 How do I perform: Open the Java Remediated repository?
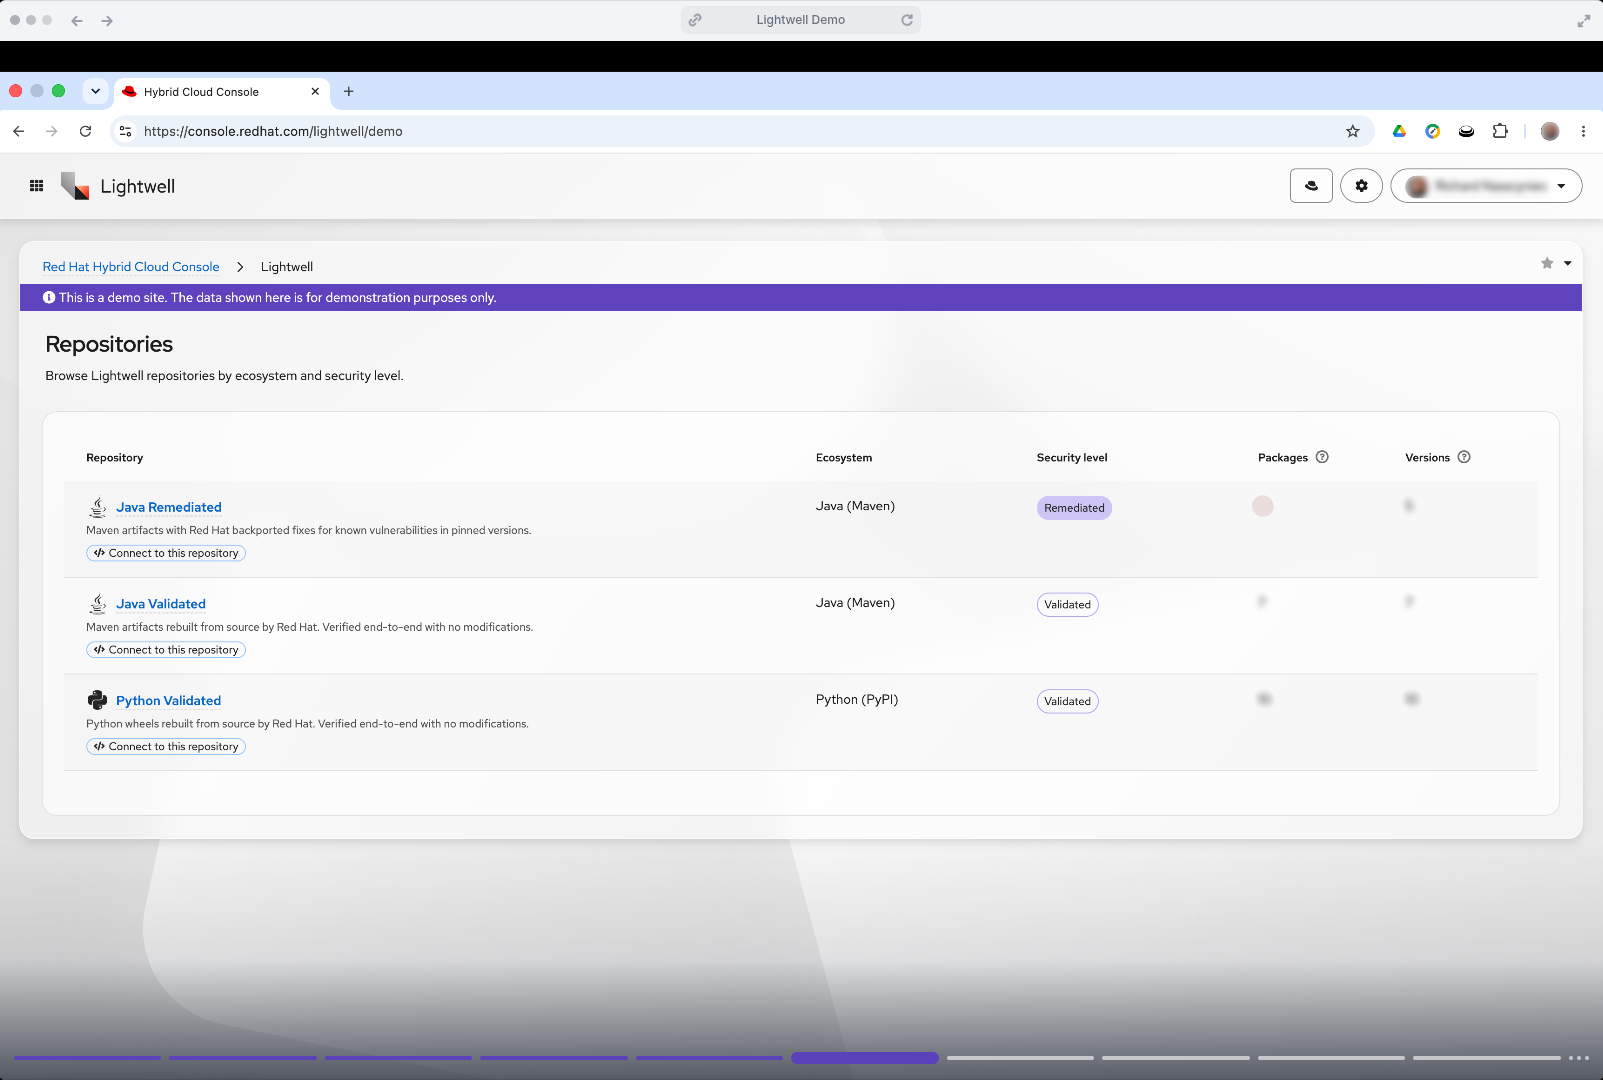pyautogui.click(x=169, y=507)
